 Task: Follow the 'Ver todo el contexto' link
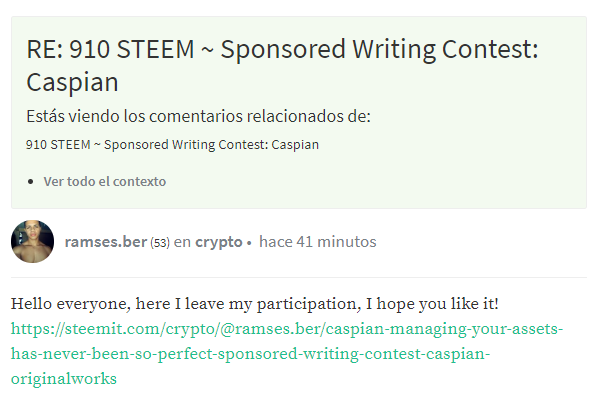point(105,182)
